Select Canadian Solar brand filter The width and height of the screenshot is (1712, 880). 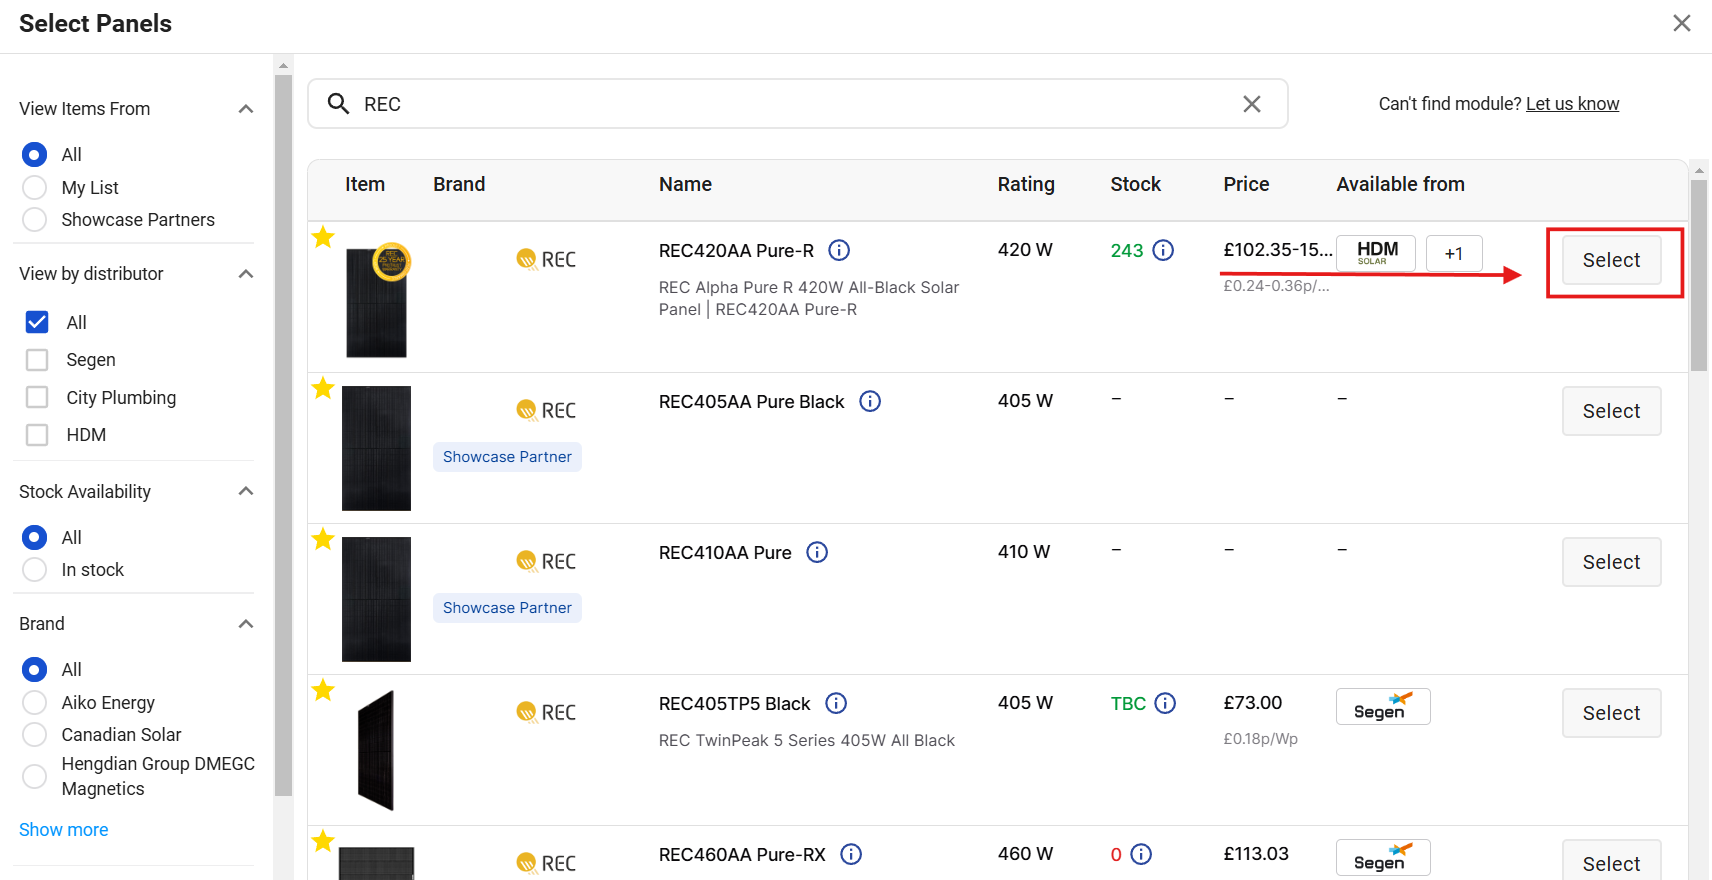35,735
